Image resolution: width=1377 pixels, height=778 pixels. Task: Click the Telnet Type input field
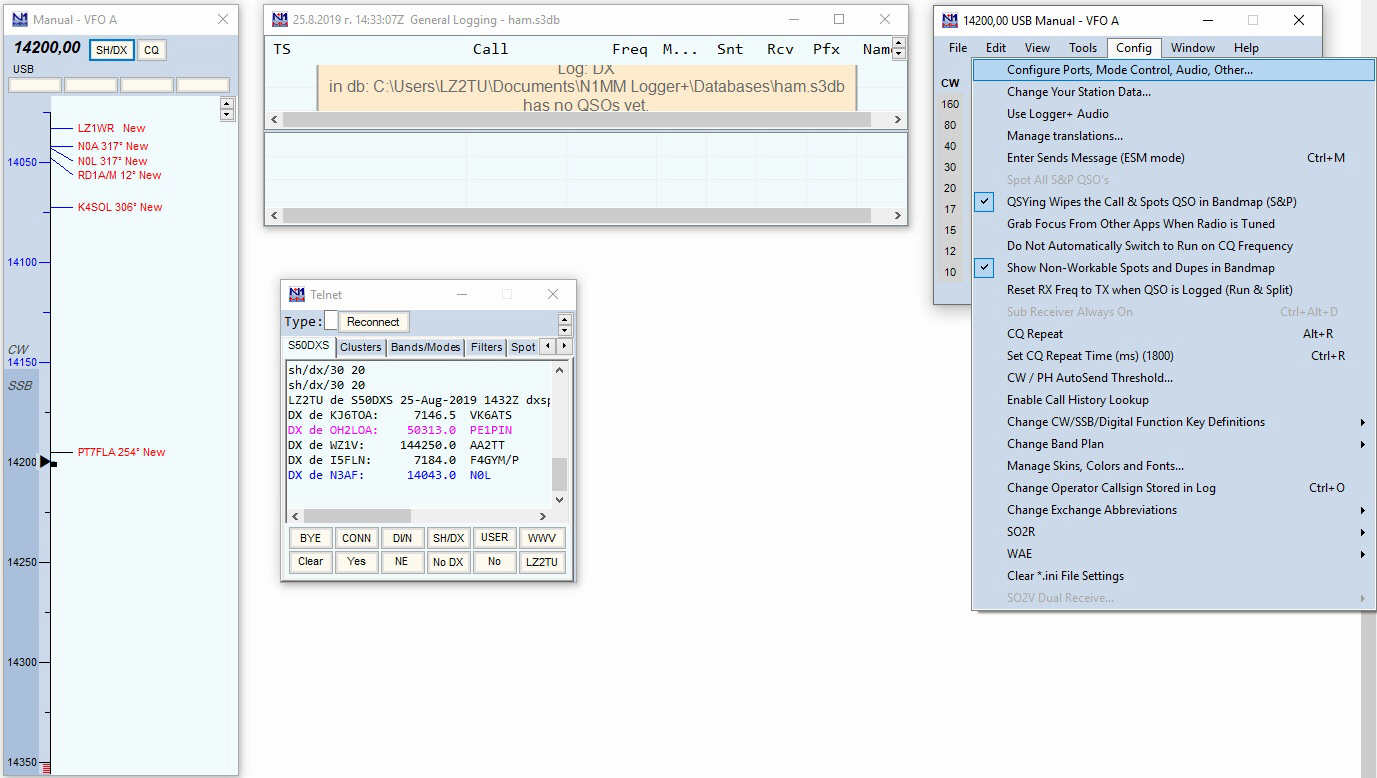pos(331,321)
